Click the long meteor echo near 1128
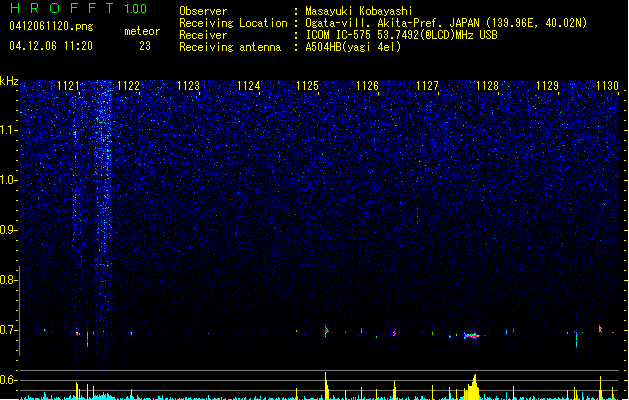The image size is (629, 400). pyautogui.click(x=472, y=335)
